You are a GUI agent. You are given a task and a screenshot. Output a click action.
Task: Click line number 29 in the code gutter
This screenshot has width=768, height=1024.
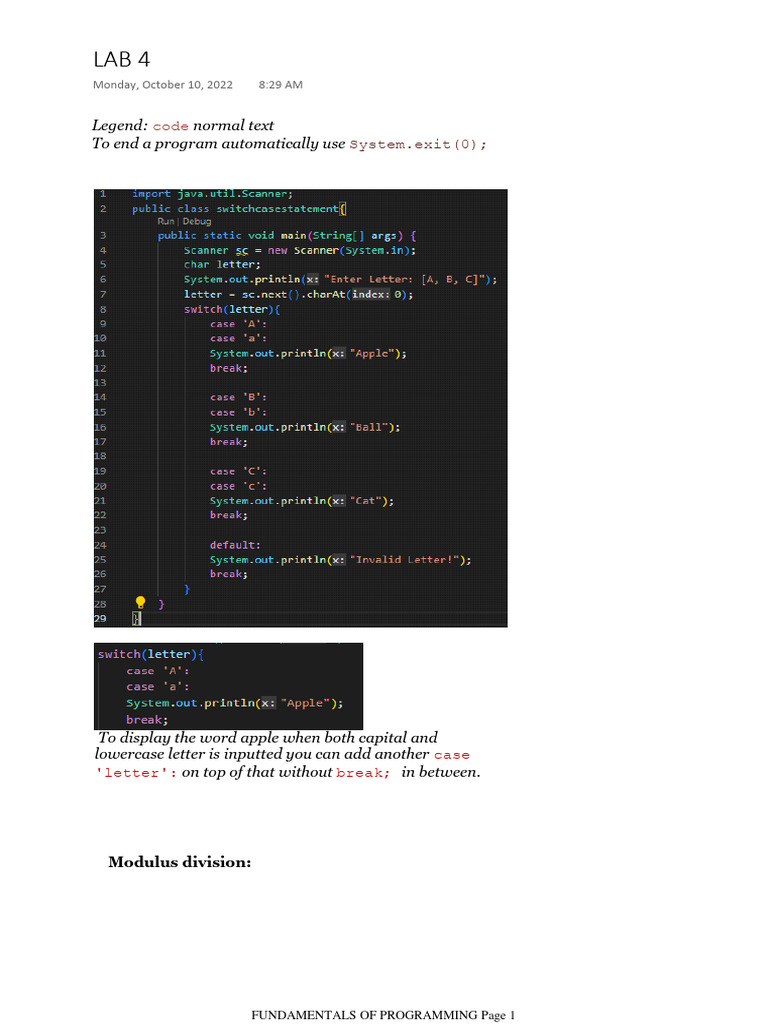(100, 618)
